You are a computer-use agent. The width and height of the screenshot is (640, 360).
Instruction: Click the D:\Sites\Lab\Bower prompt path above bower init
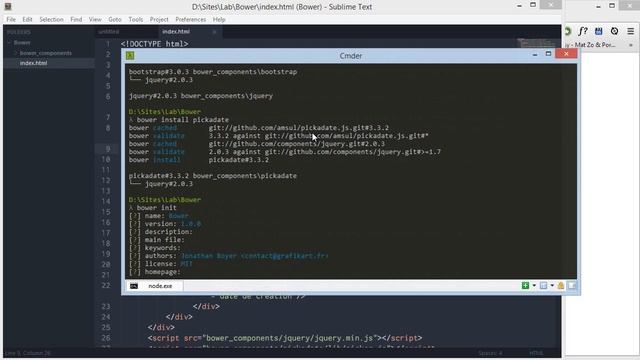pos(164,200)
